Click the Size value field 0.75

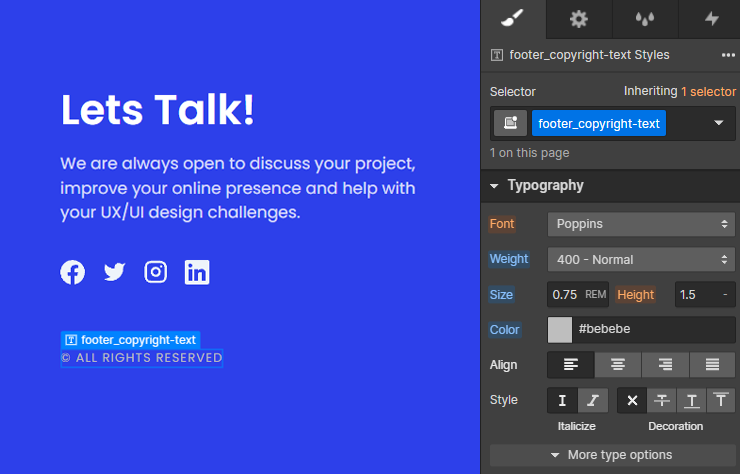pos(565,295)
